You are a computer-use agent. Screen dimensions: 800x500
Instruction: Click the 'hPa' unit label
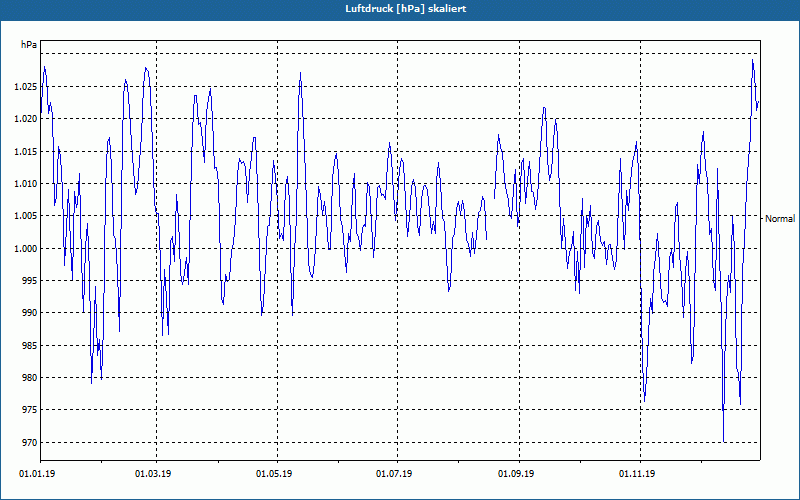click(29, 45)
